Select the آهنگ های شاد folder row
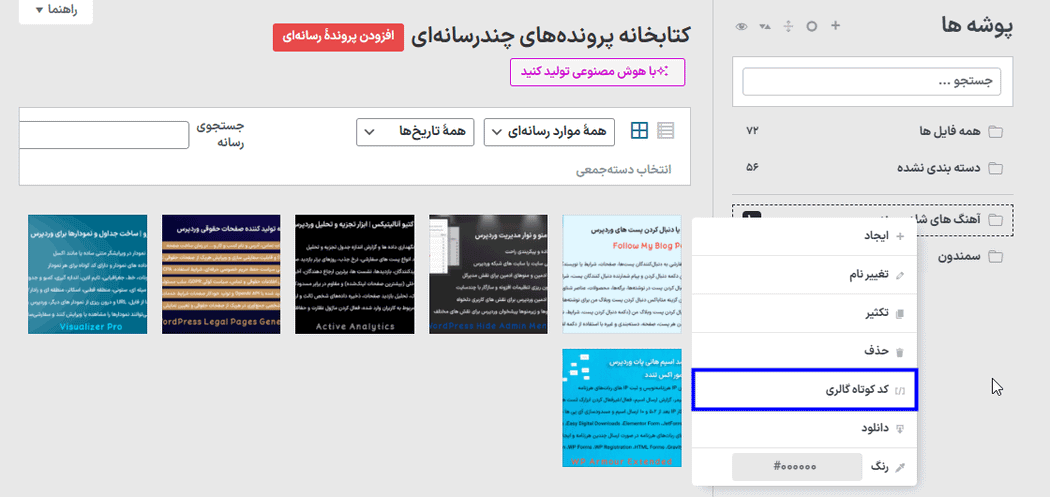The image size is (1050, 497). (873, 220)
